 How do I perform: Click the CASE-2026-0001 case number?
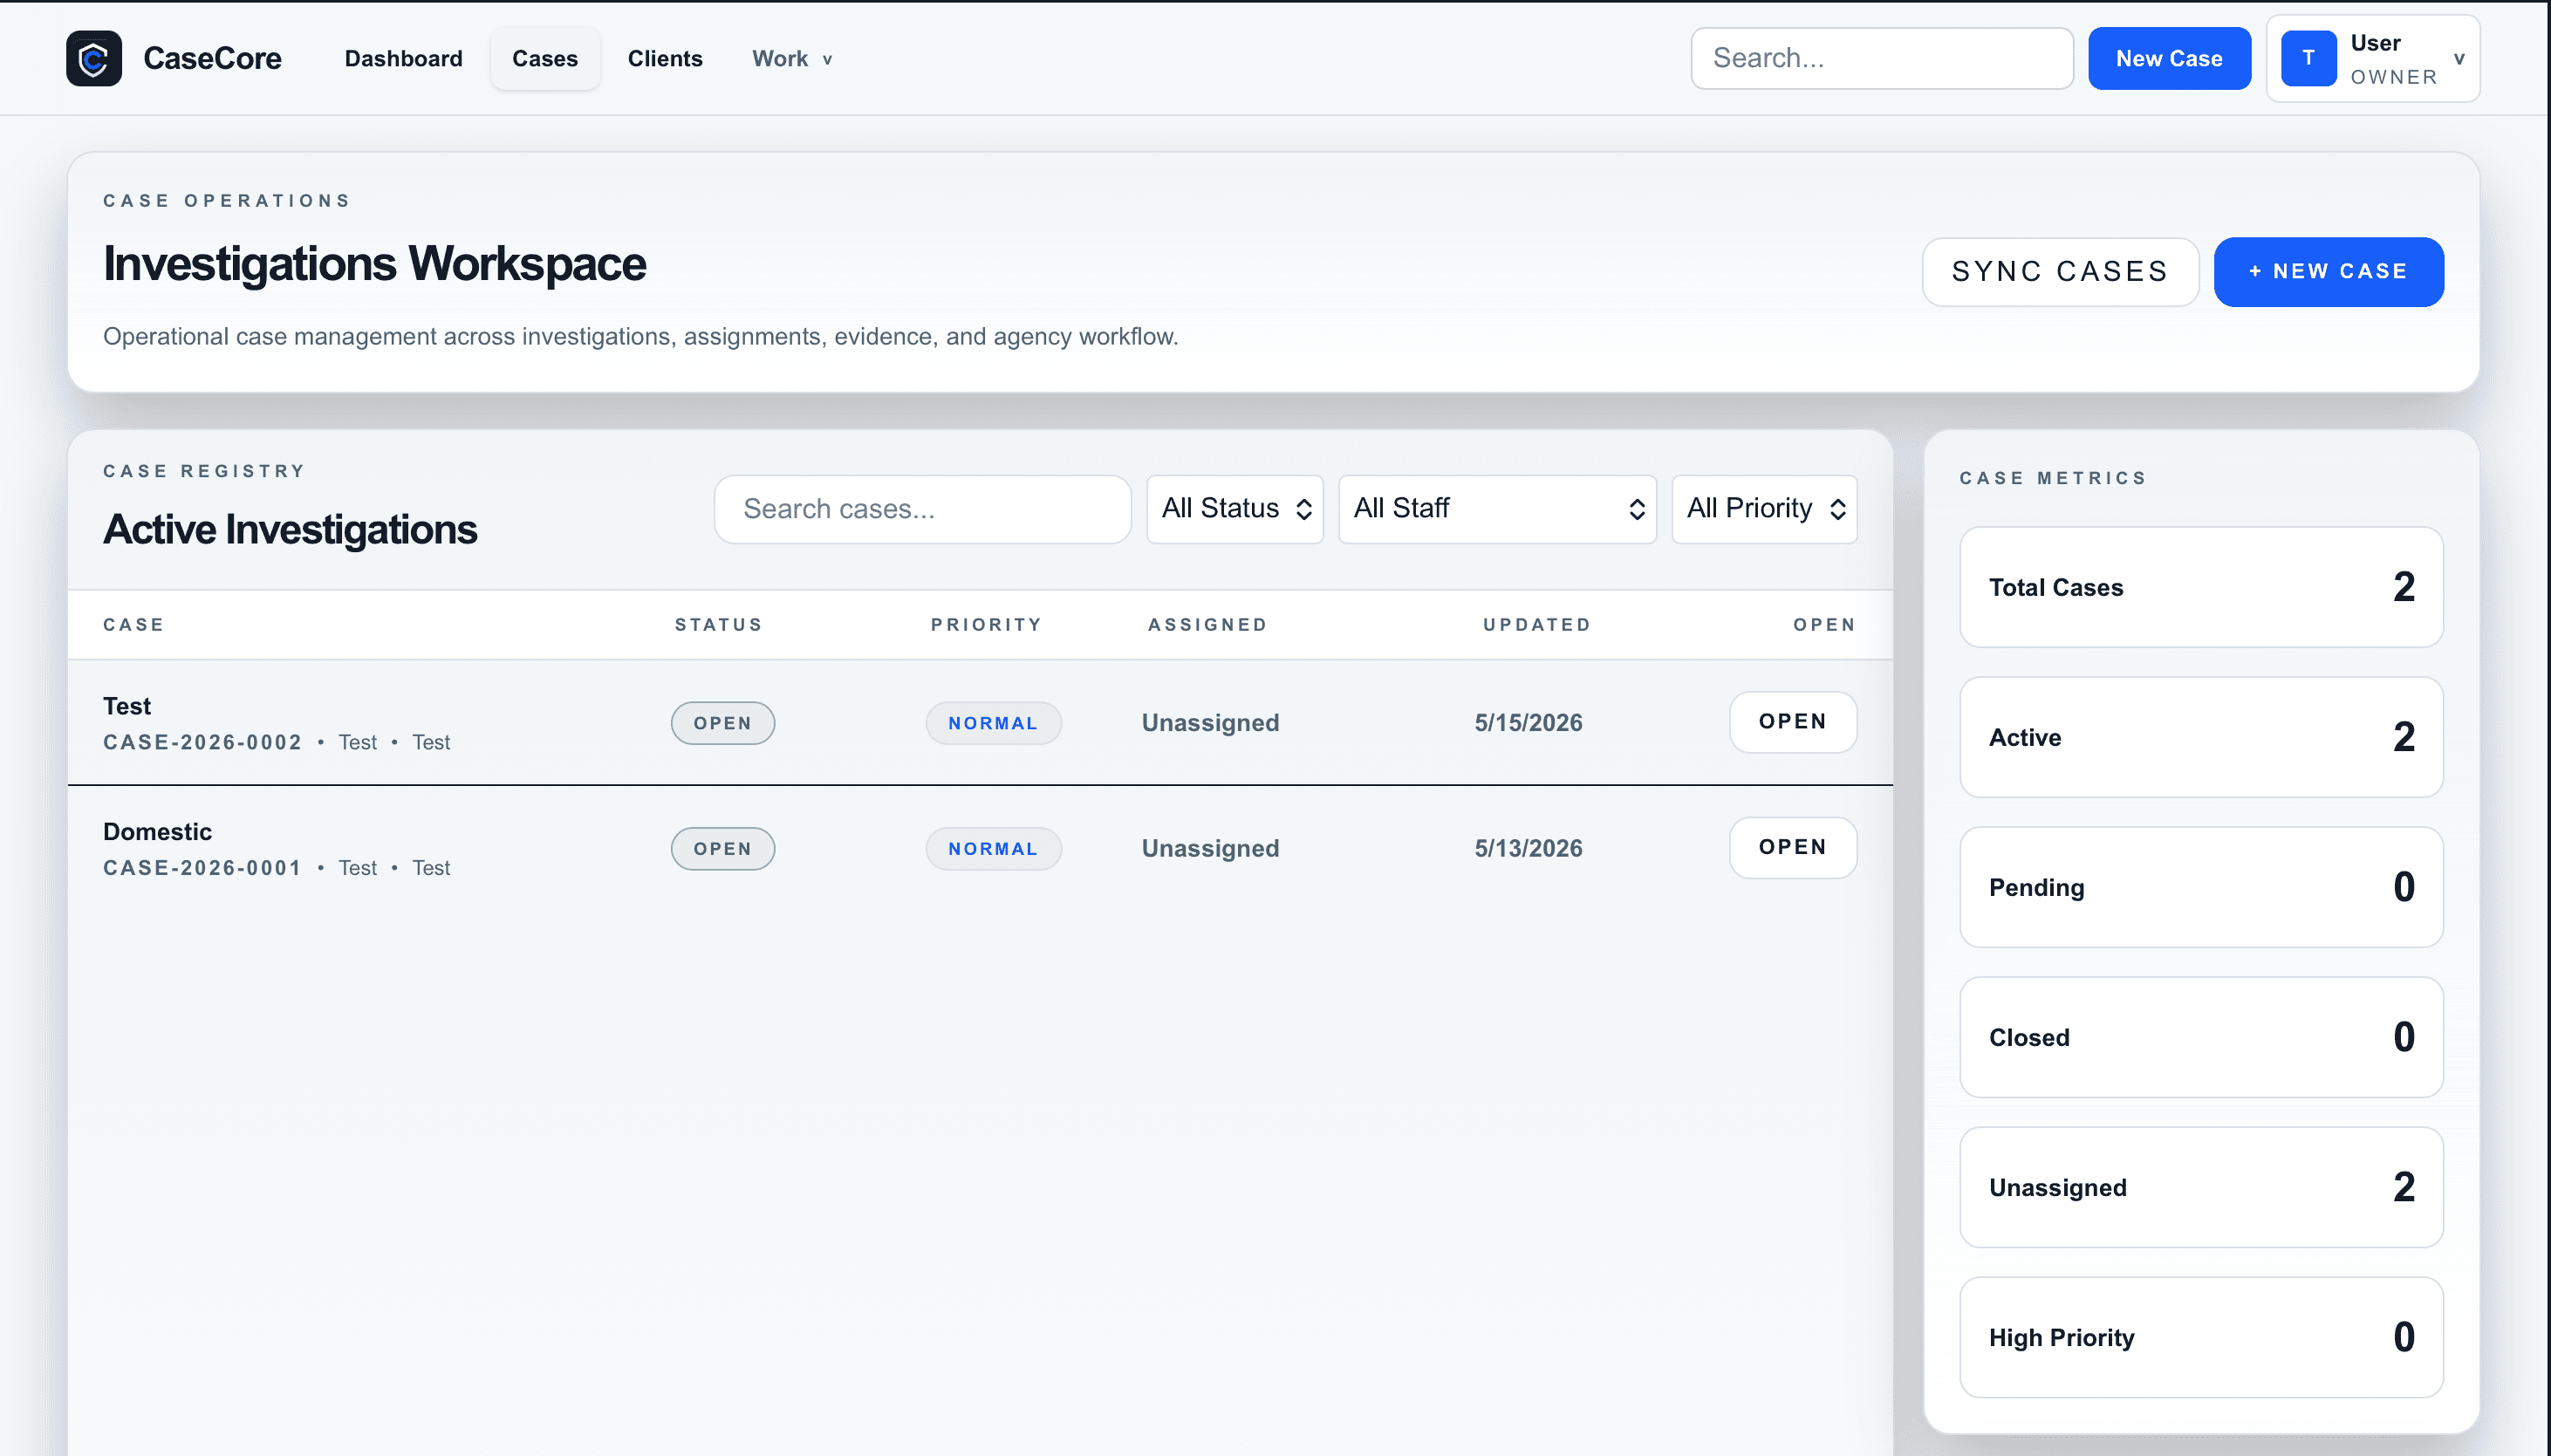(202, 868)
